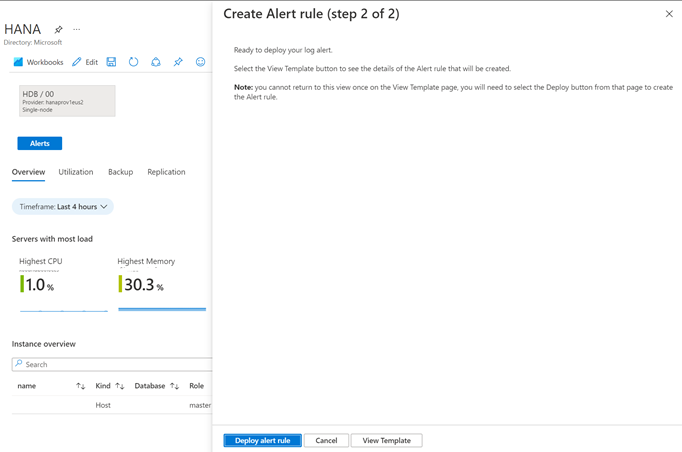Click the Refresh icon in toolbar
Image resolution: width=682 pixels, height=452 pixels.
click(x=133, y=62)
